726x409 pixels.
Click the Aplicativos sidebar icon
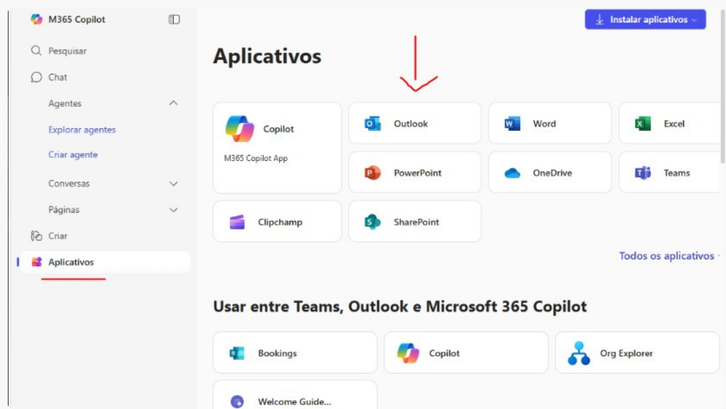(36, 262)
